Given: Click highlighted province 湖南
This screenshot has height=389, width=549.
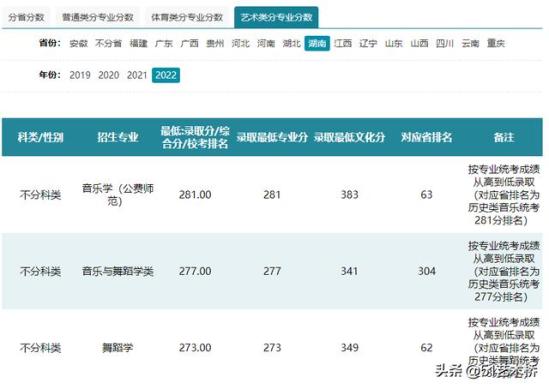Looking at the screenshot, I should tap(317, 43).
